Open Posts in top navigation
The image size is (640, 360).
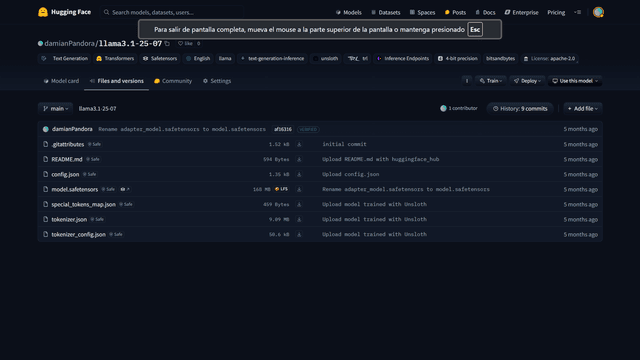click(x=455, y=12)
